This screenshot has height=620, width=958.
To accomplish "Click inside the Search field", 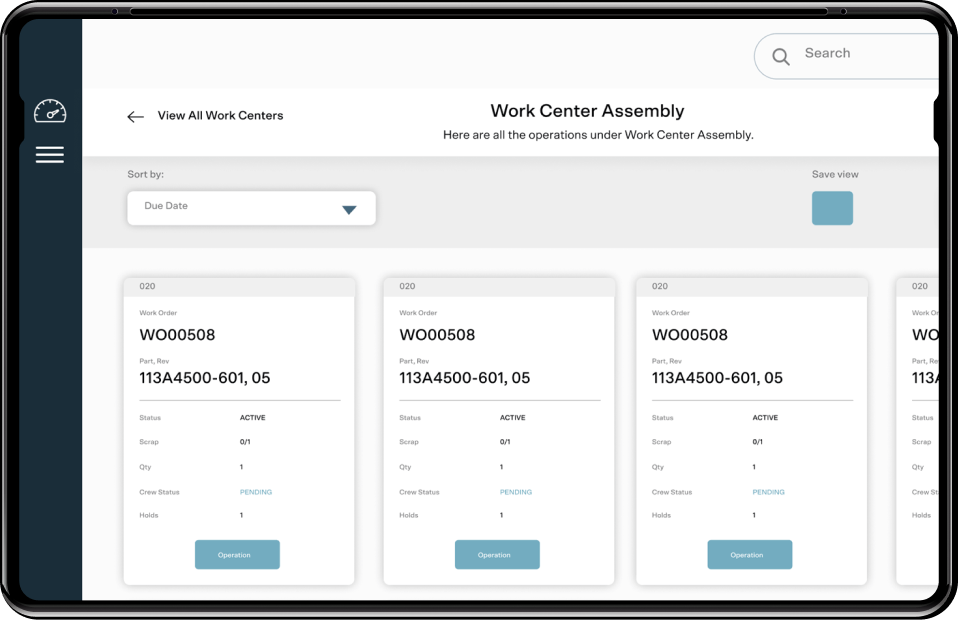I will [850, 53].
